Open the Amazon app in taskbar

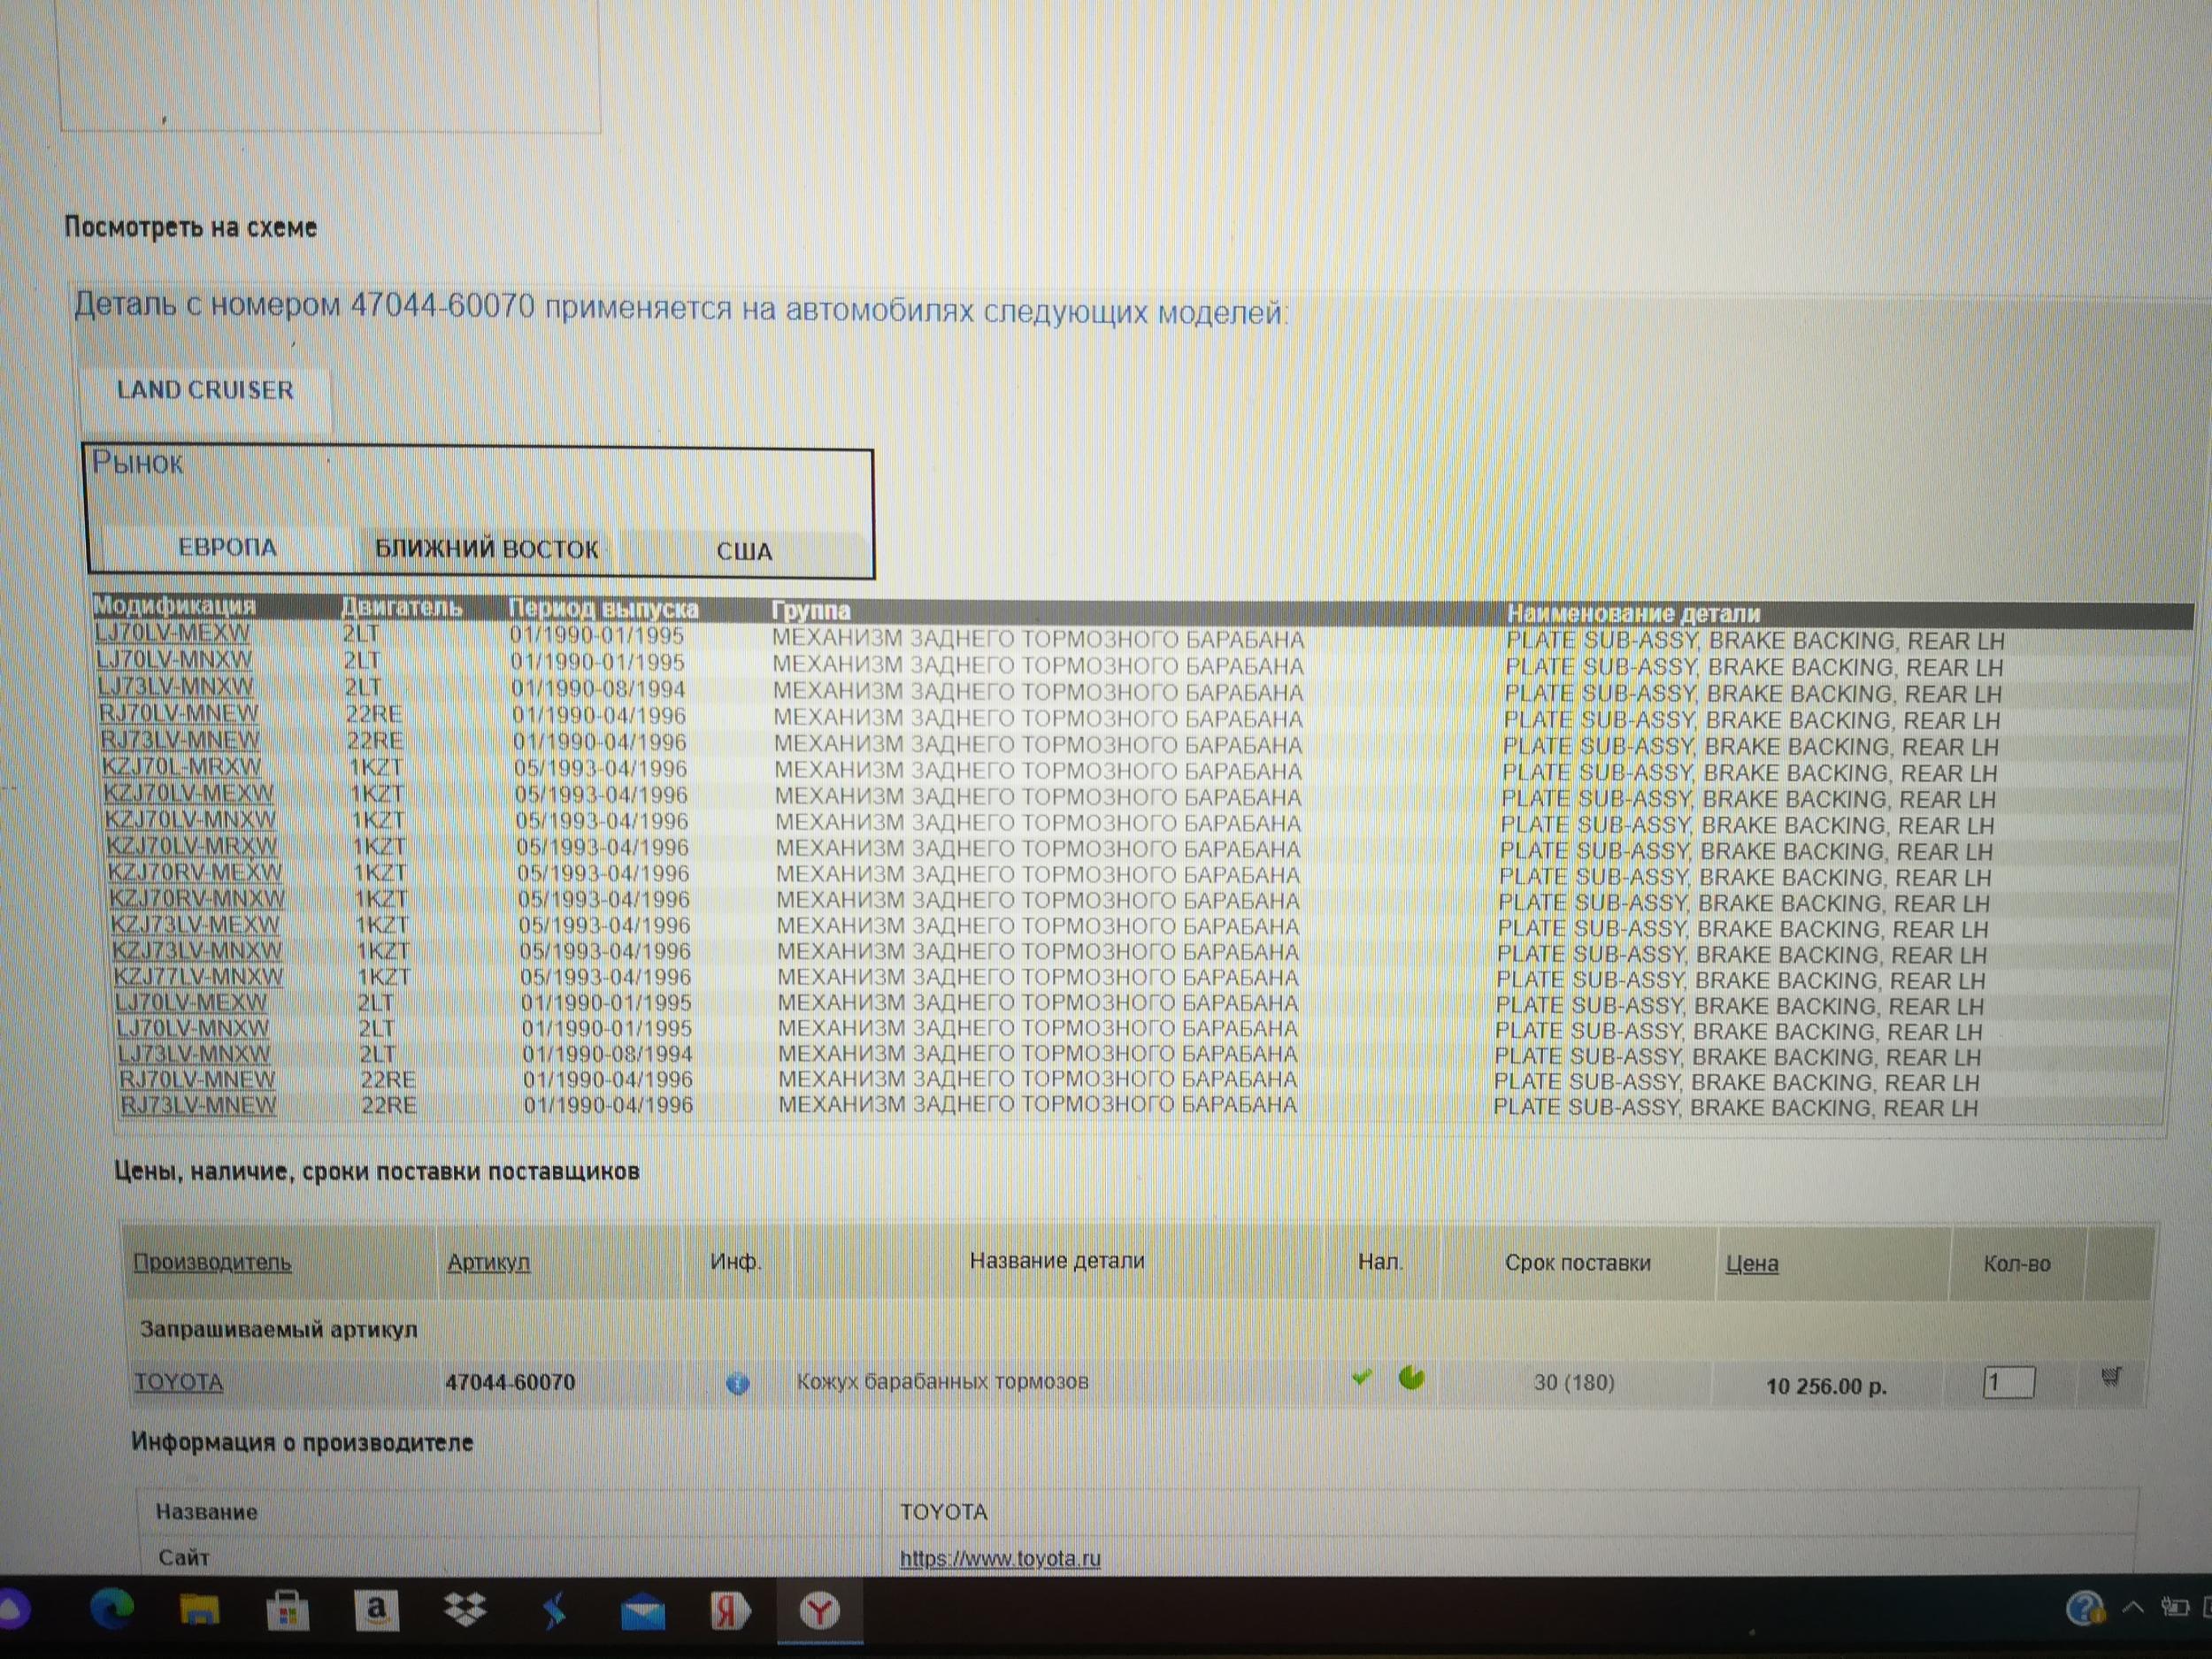click(x=376, y=1610)
